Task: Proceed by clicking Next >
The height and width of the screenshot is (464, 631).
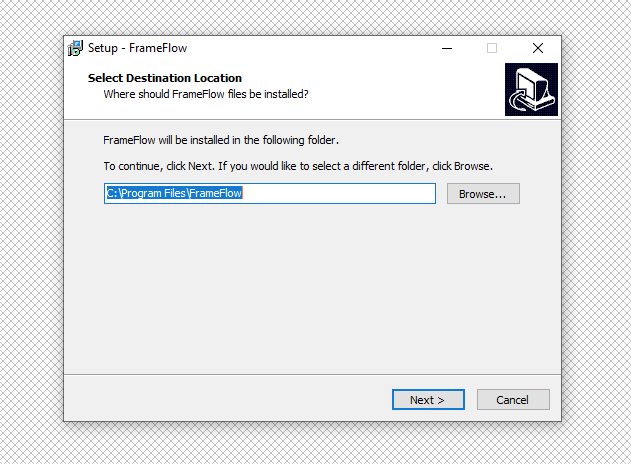Action: point(428,400)
